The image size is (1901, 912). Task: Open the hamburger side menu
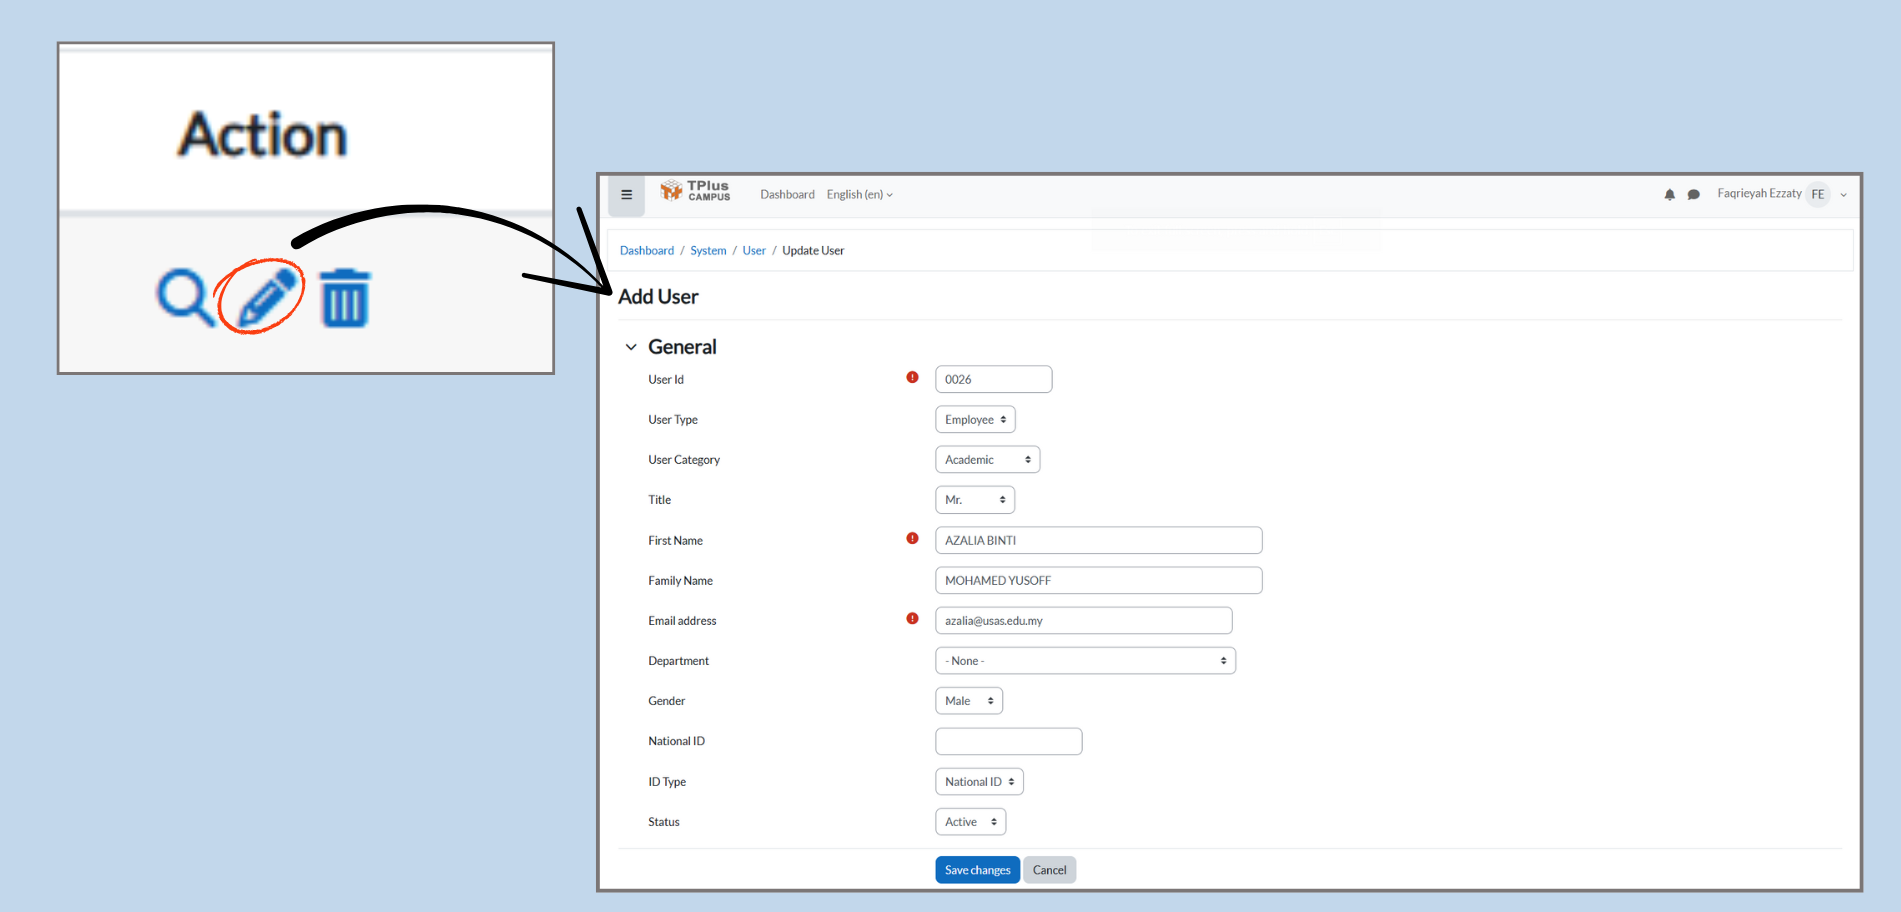627,195
